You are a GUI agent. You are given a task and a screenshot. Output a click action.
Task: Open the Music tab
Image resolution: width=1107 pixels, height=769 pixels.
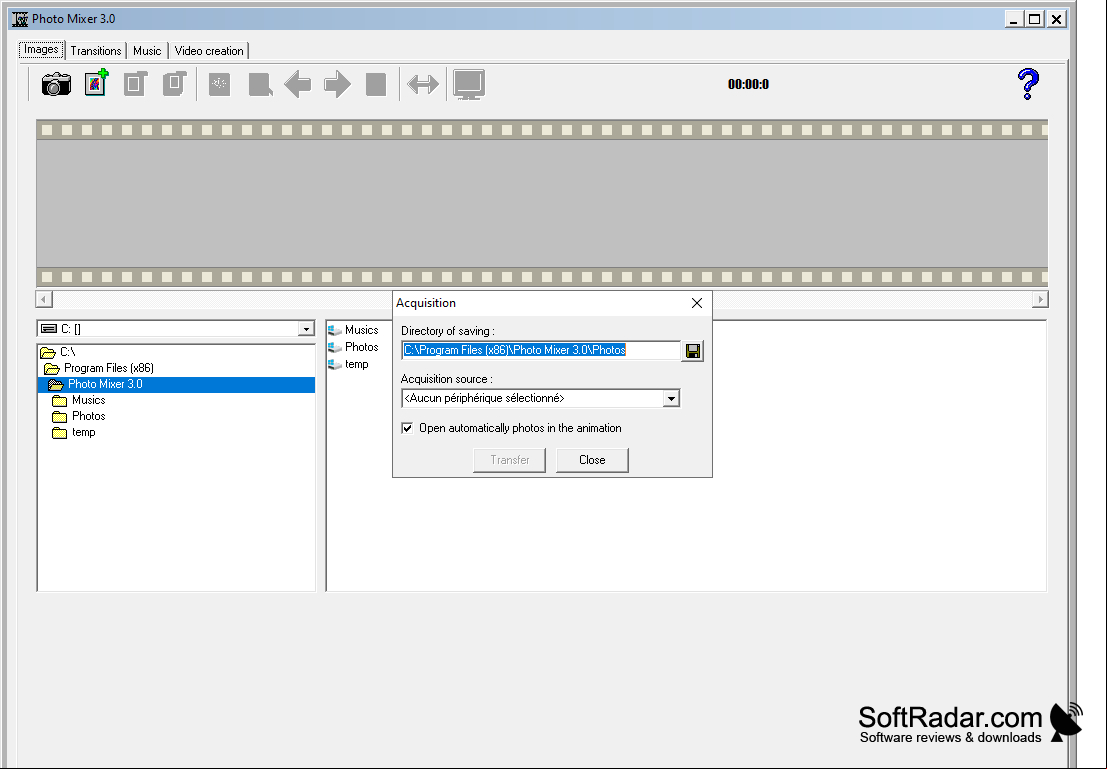[147, 51]
